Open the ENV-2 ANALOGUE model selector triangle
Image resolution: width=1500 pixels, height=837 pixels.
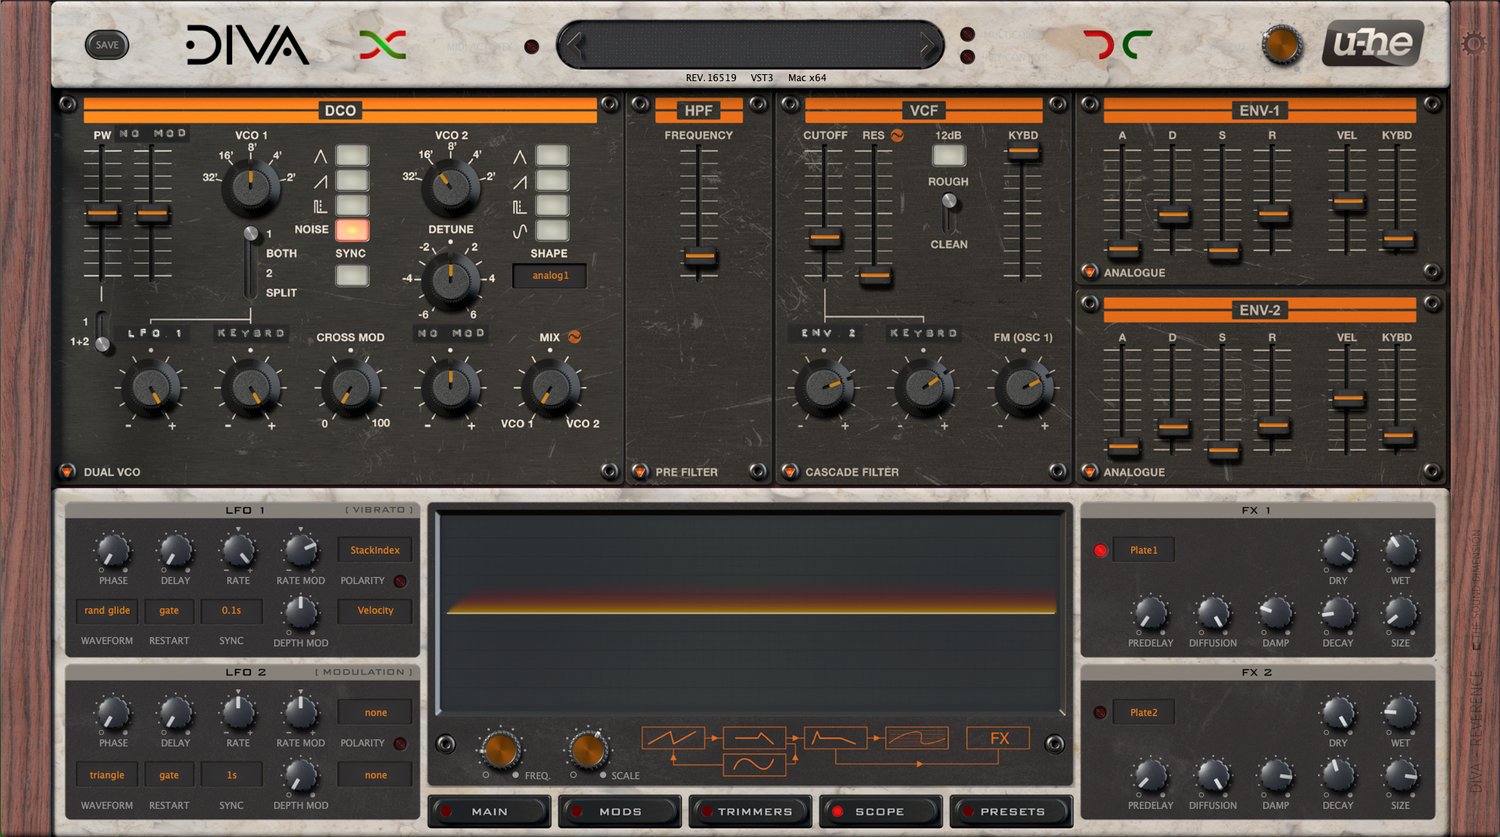[1089, 472]
